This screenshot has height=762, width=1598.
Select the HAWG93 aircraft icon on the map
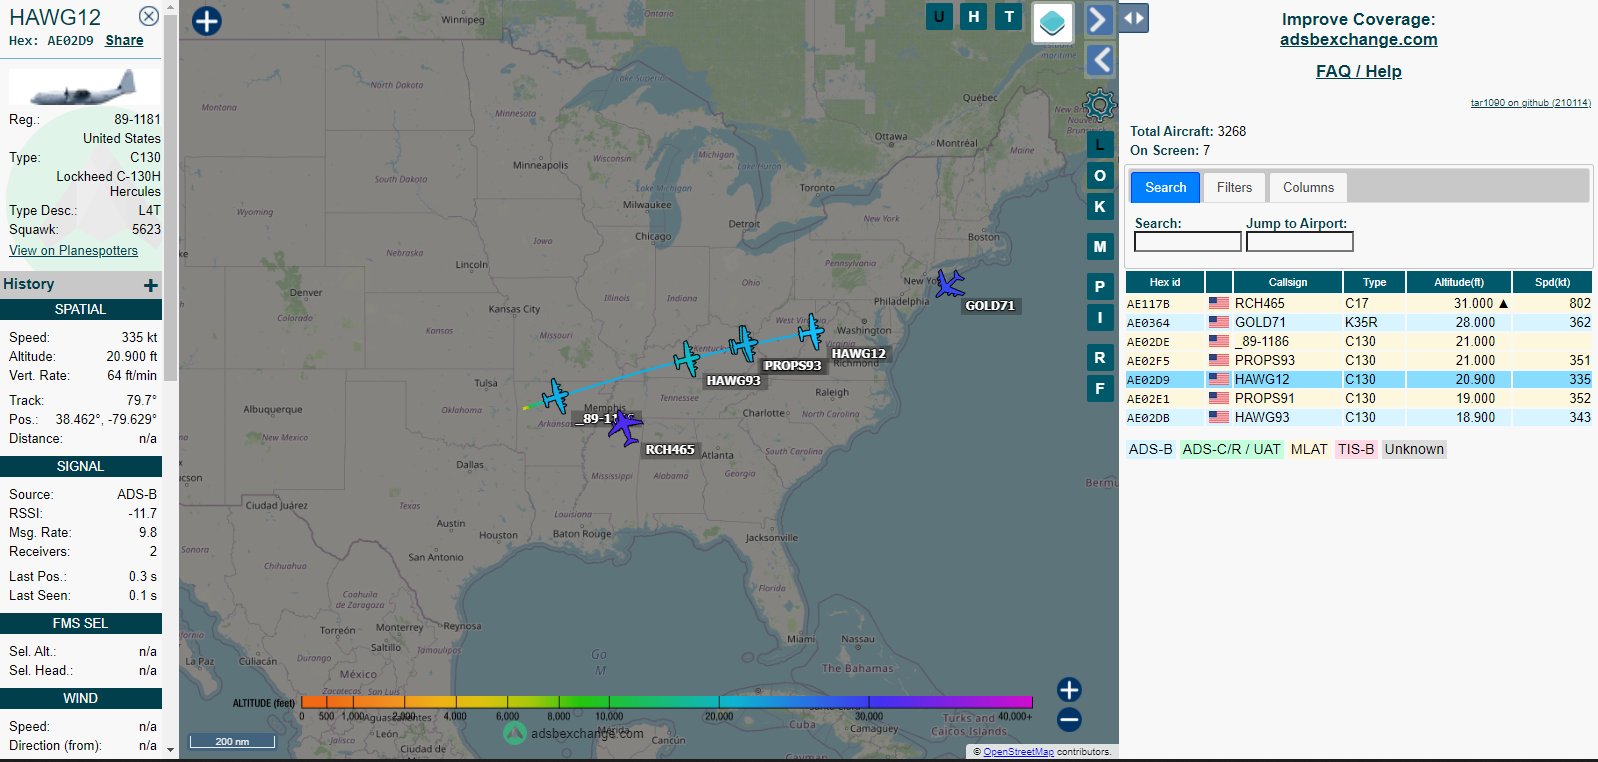coord(687,358)
